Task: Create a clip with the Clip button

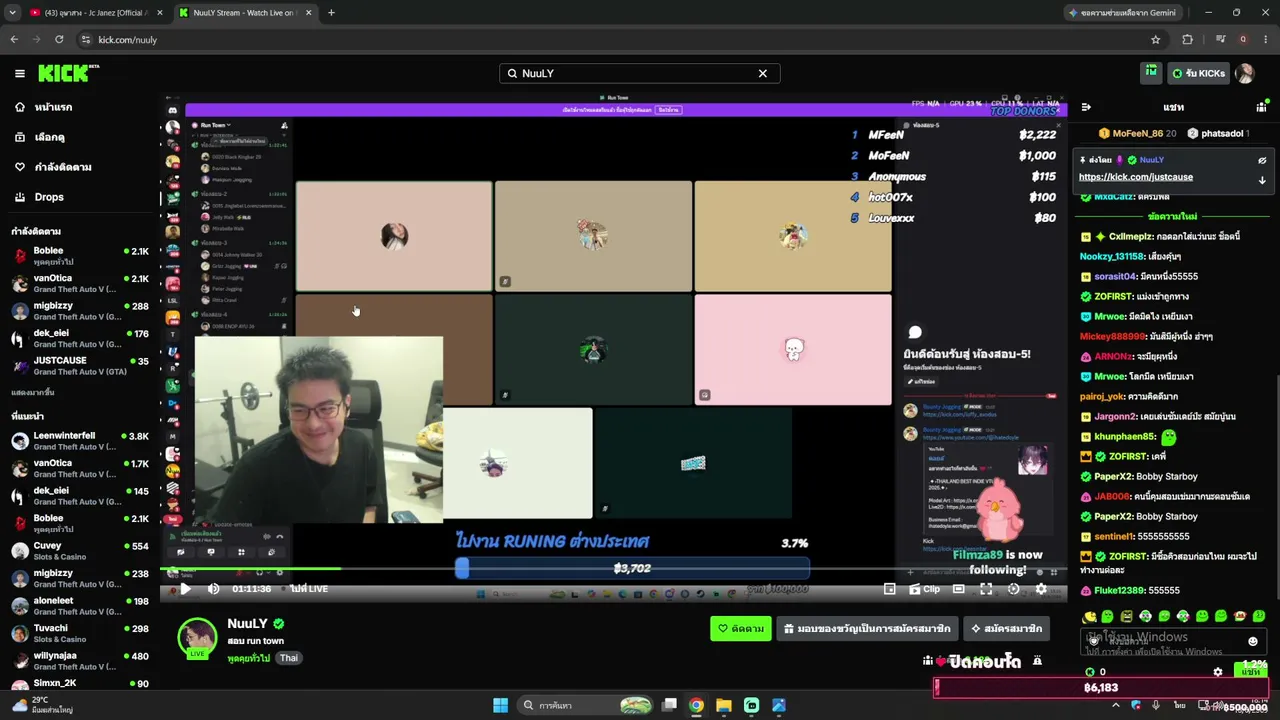Action: click(925, 589)
